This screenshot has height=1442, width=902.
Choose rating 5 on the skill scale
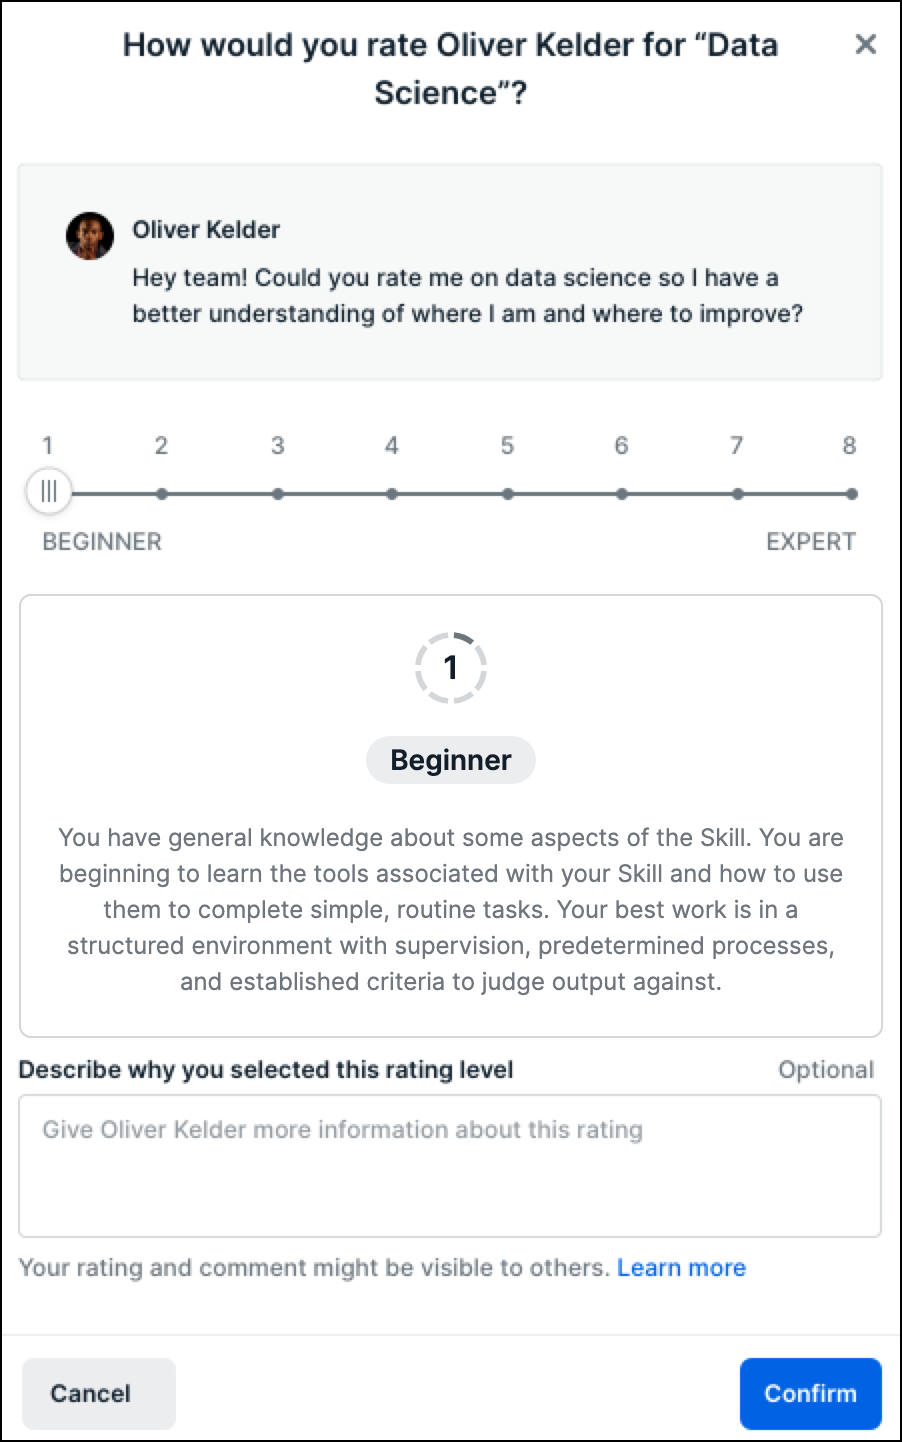coord(507,493)
